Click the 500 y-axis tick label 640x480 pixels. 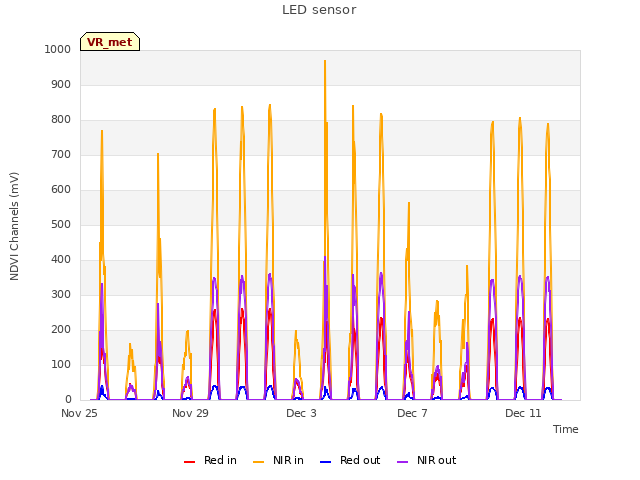[61, 224]
